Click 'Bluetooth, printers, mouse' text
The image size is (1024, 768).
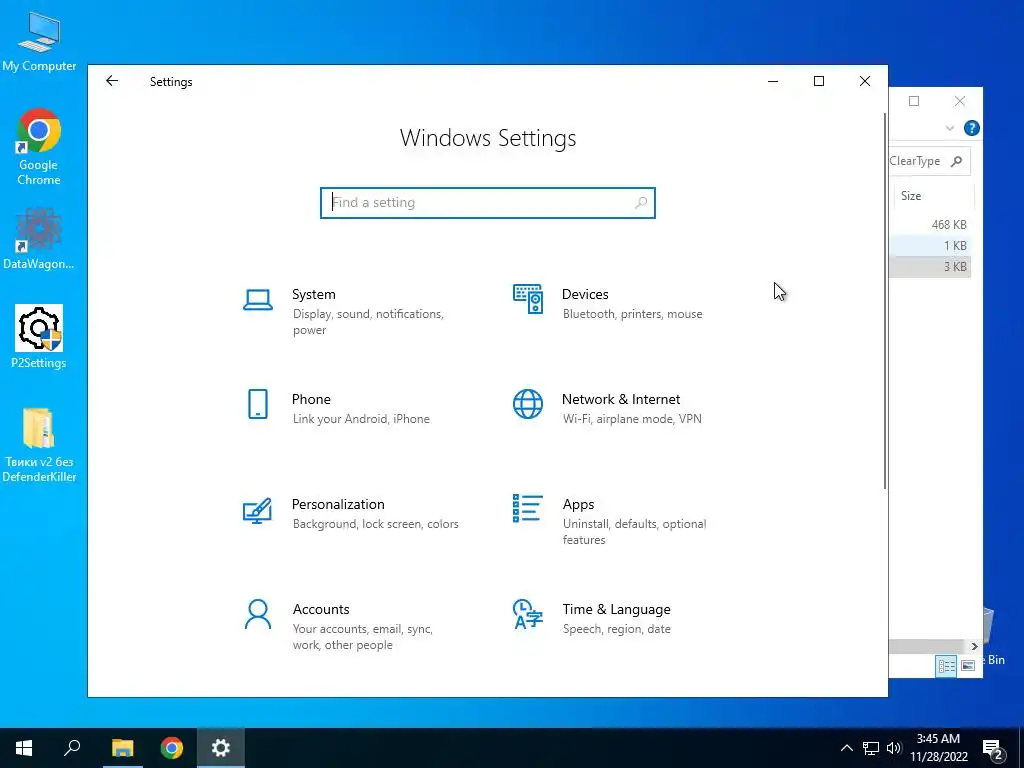click(632, 314)
